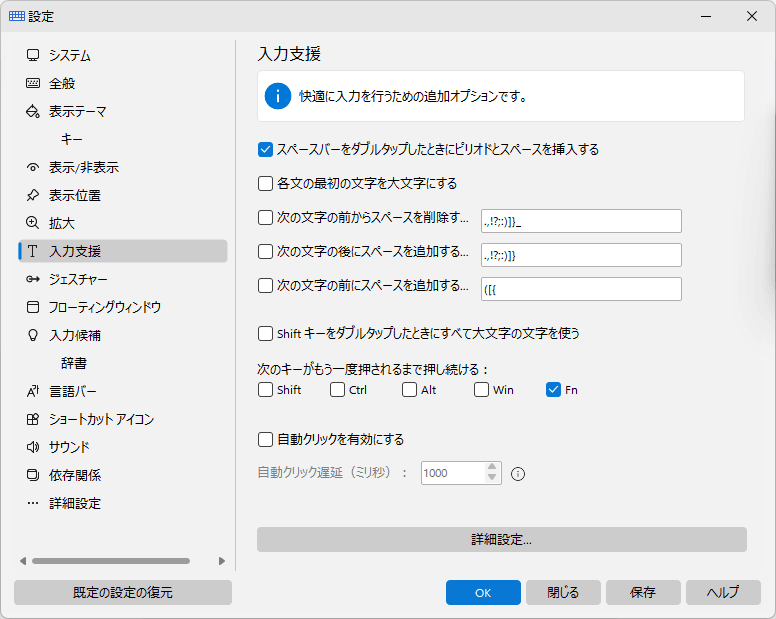Click the ヘルプ button
The height and width of the screenshot is (619, 776).
pyautogui.click(x=723, y=592)
